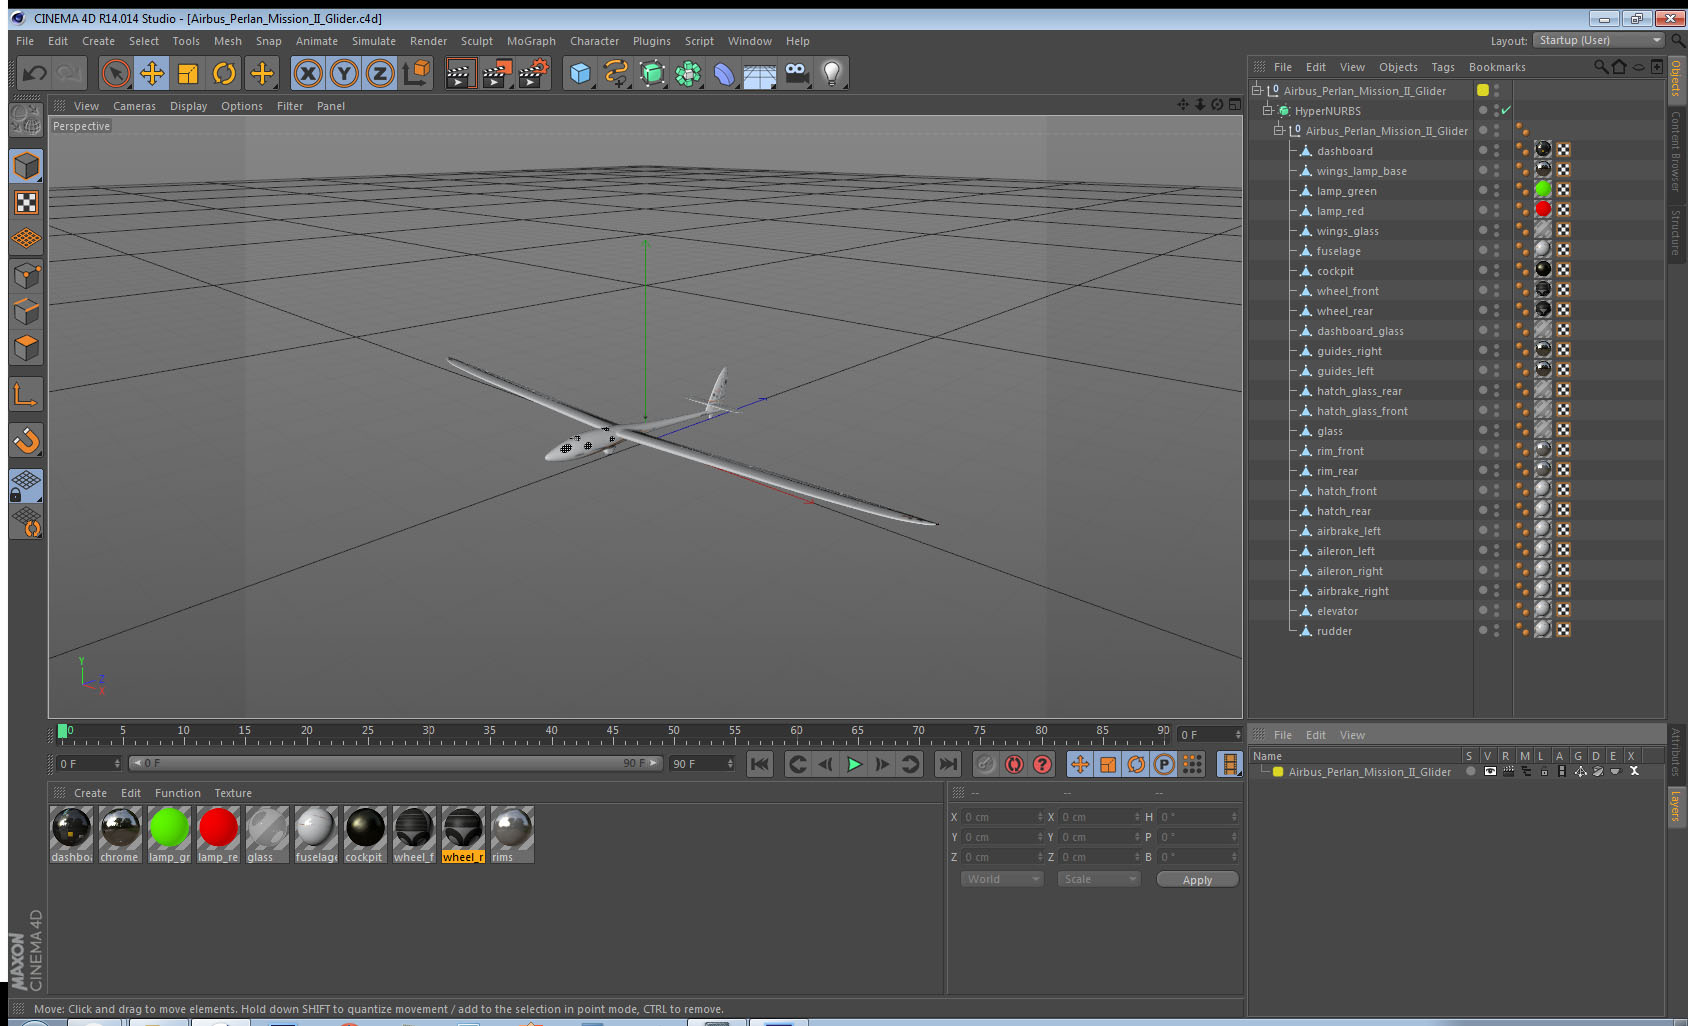1688x1026 pixels.
Task: Add a camera object
Action: [x=796, y=73]
